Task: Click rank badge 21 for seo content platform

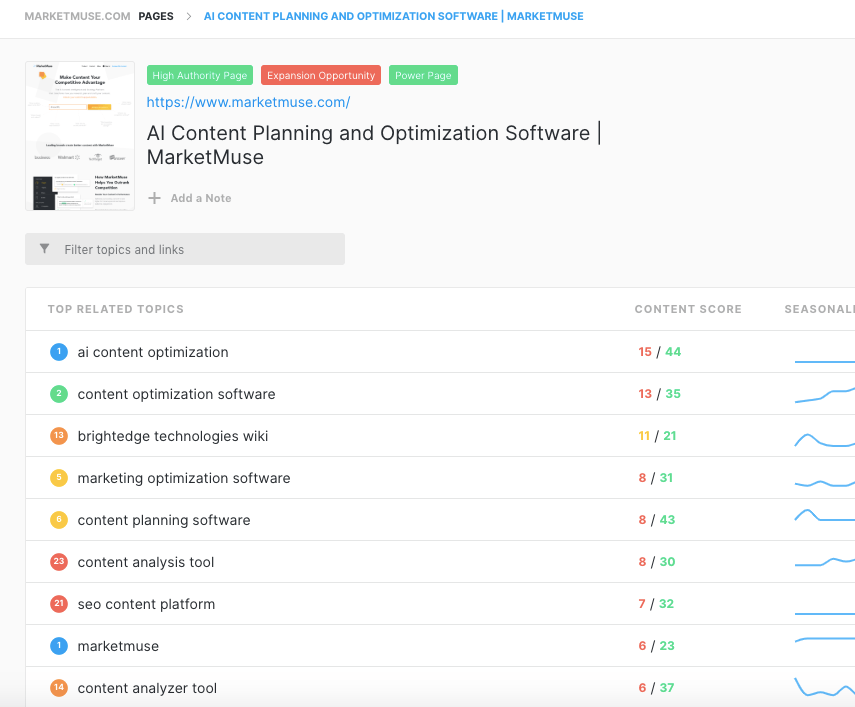Action: pyautogui.click(x=59, y=604)
